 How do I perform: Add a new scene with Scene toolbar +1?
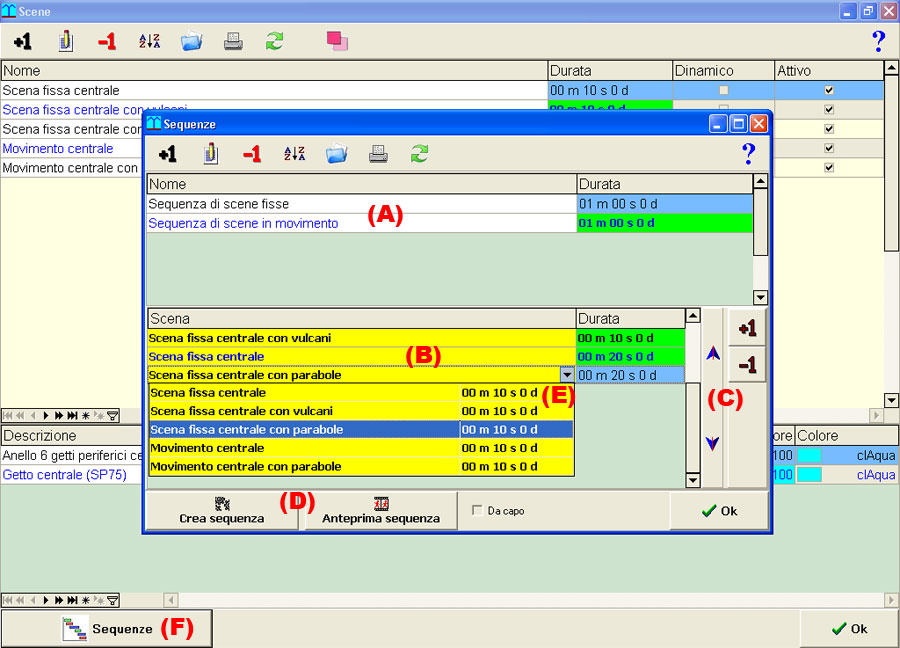coord(22,41)
